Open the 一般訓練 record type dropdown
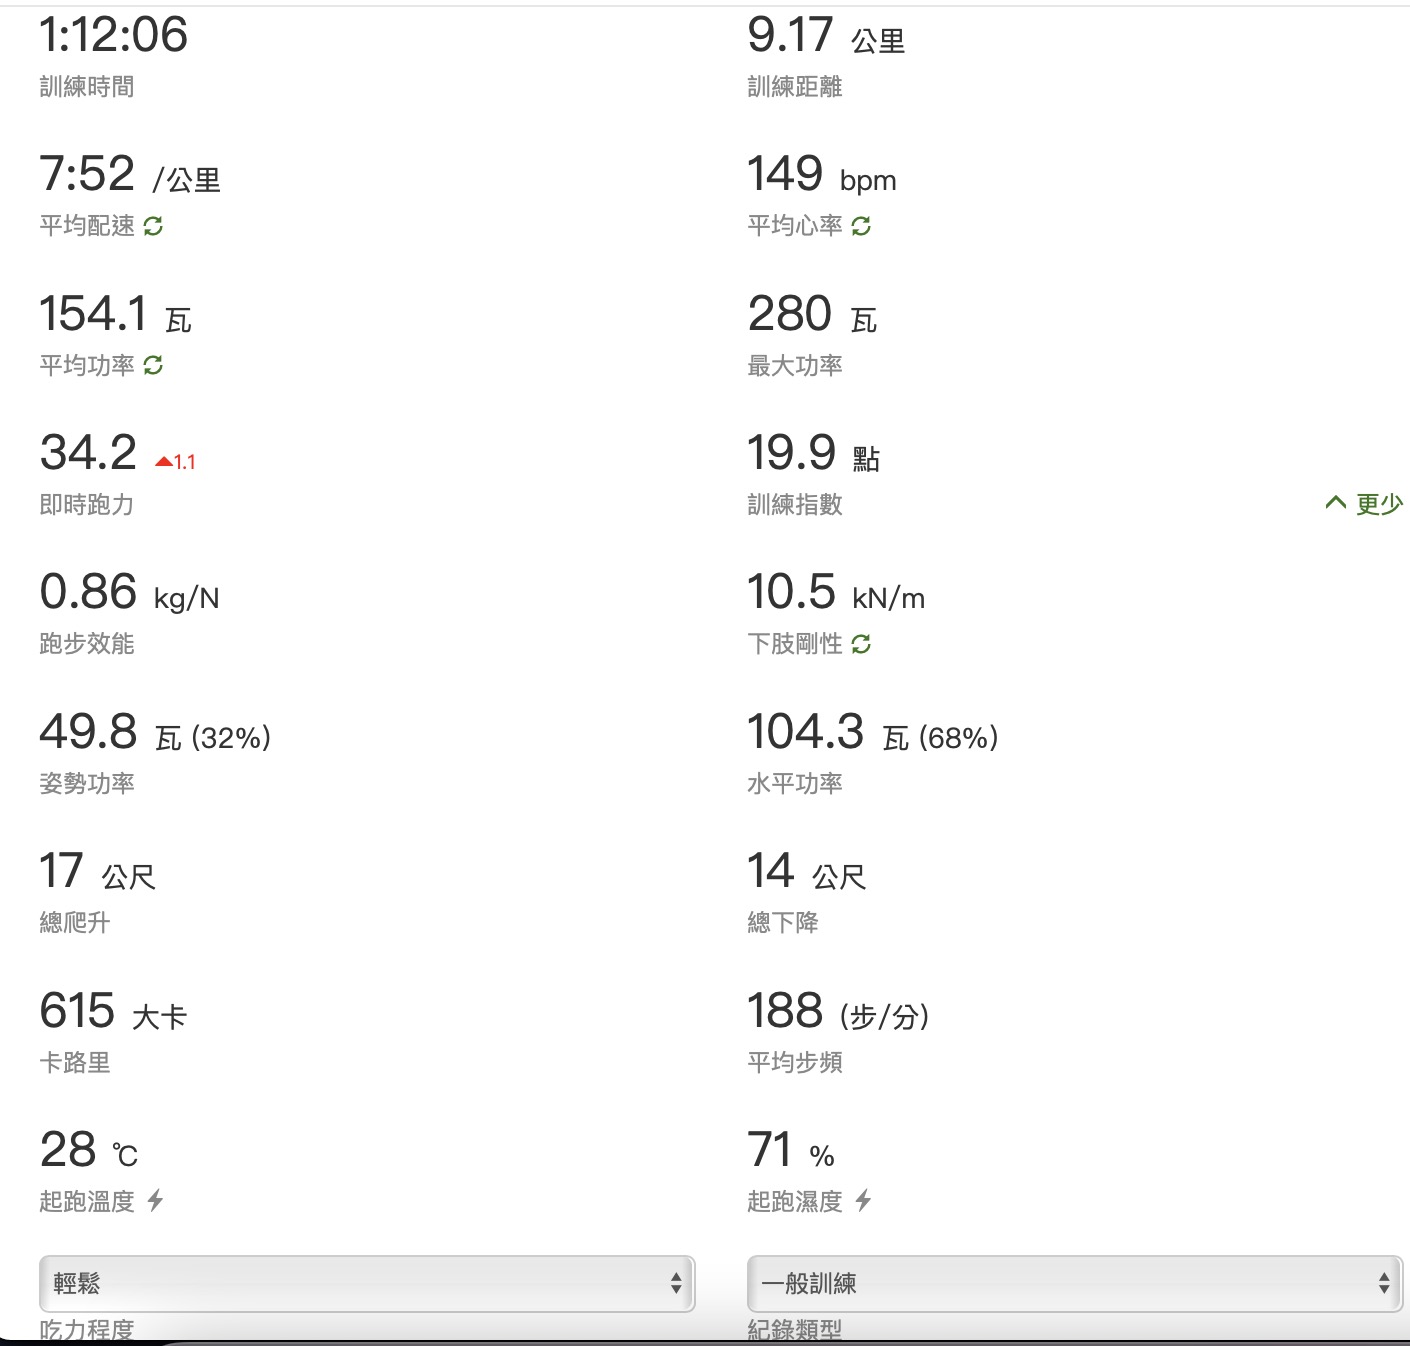Image resolution: width=1410 pixels, height=1346 pixels. (1075, 1283)
